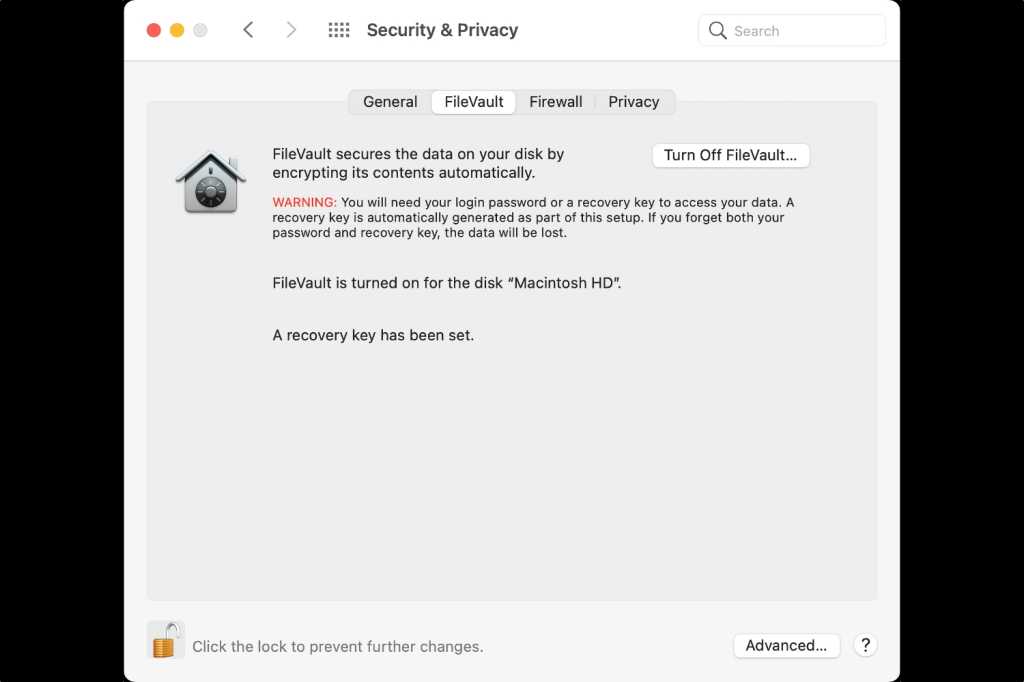Image resolution: width=1024 pixels, height=682 pixels.
Task: Click Turn Off FileVault
Action: [730, 155]
